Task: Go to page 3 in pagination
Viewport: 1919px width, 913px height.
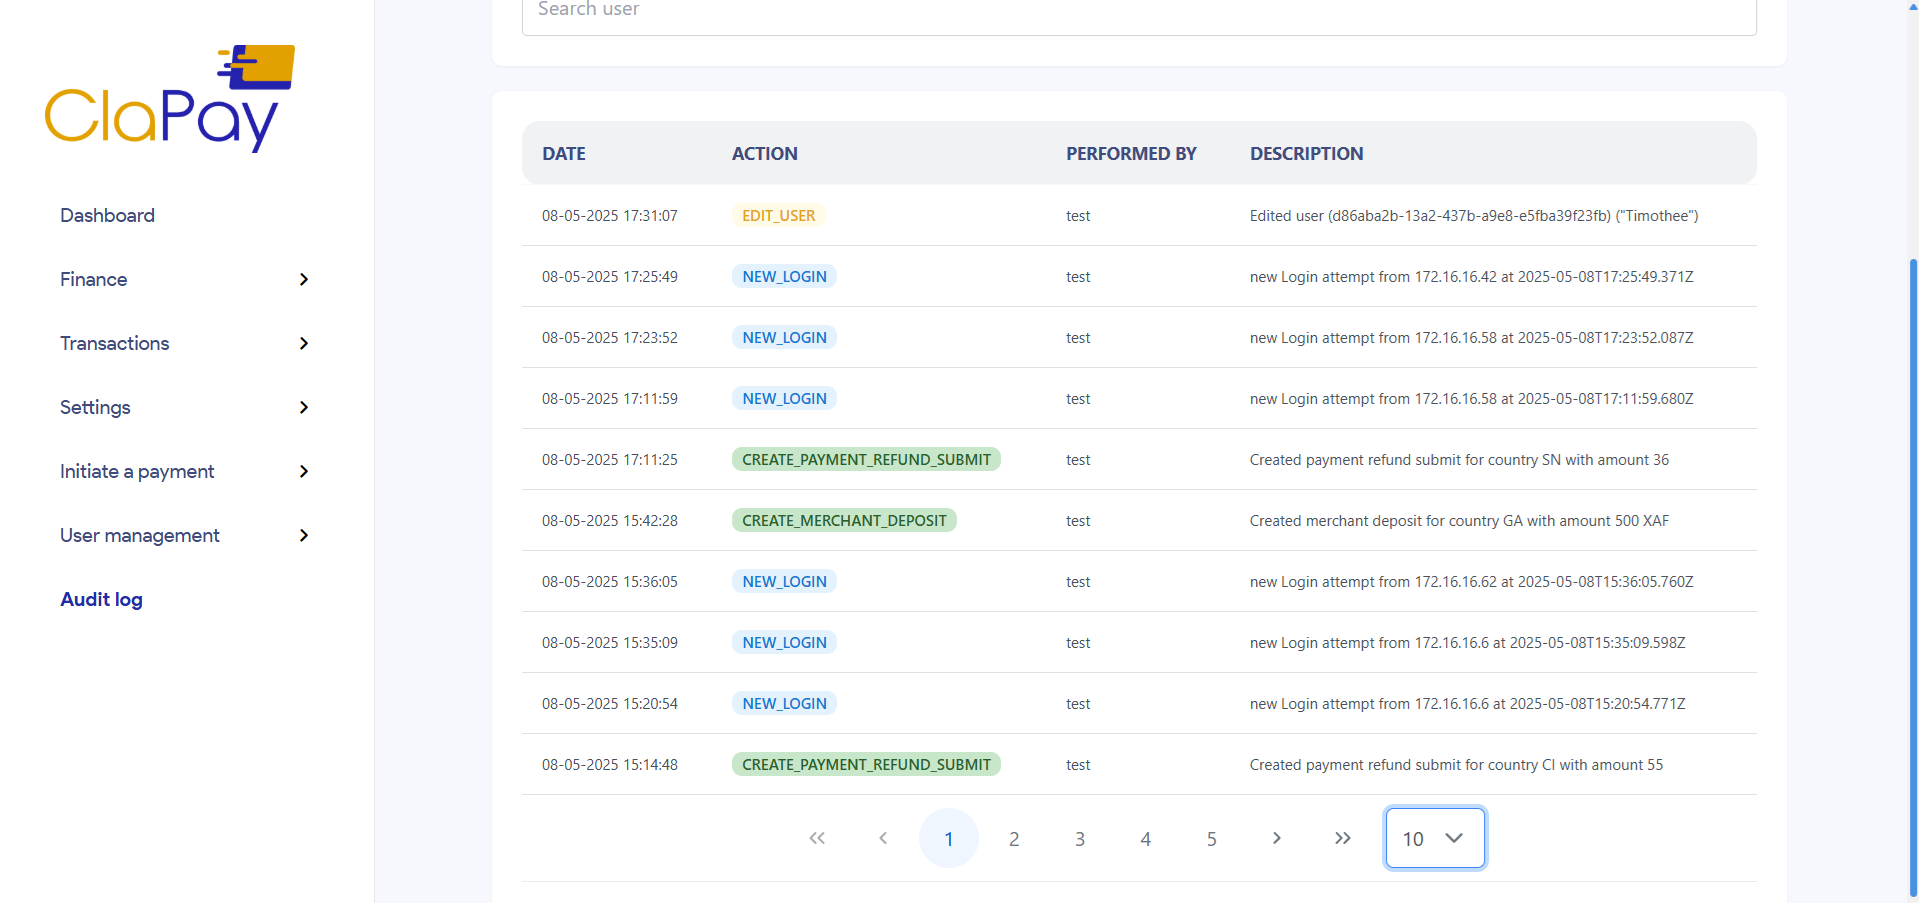Action: tap(1079, 838)
